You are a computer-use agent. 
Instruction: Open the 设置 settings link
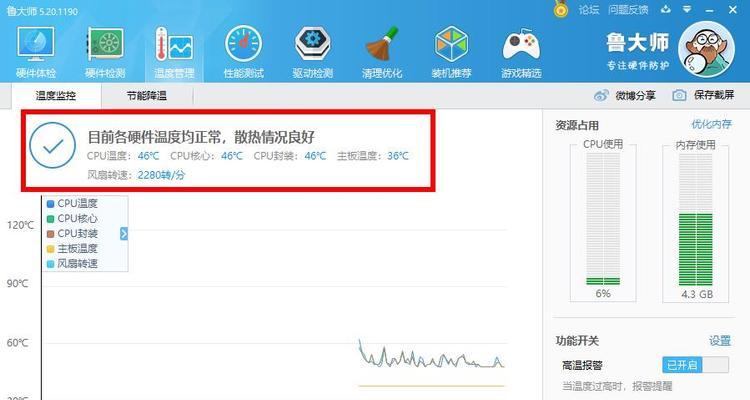click(x=720, y=341)
